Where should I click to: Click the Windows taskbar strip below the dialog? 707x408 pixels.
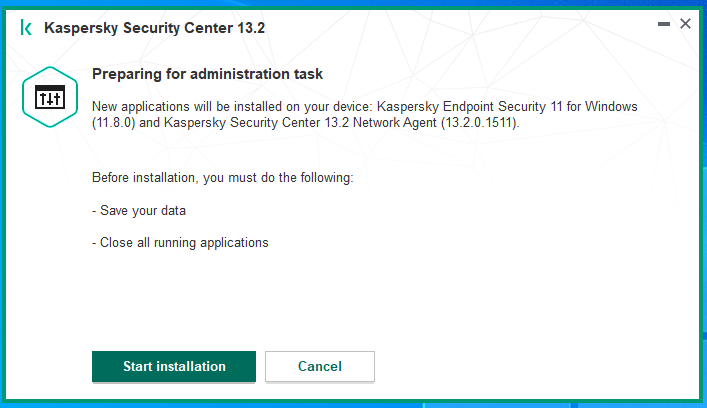pos(354,405)
